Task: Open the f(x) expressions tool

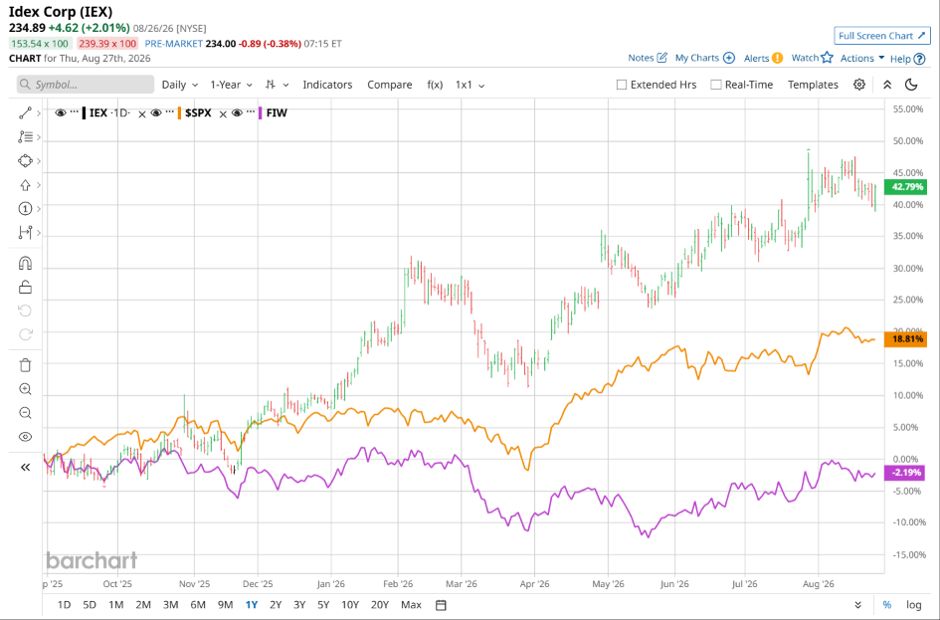Action: 435,85
